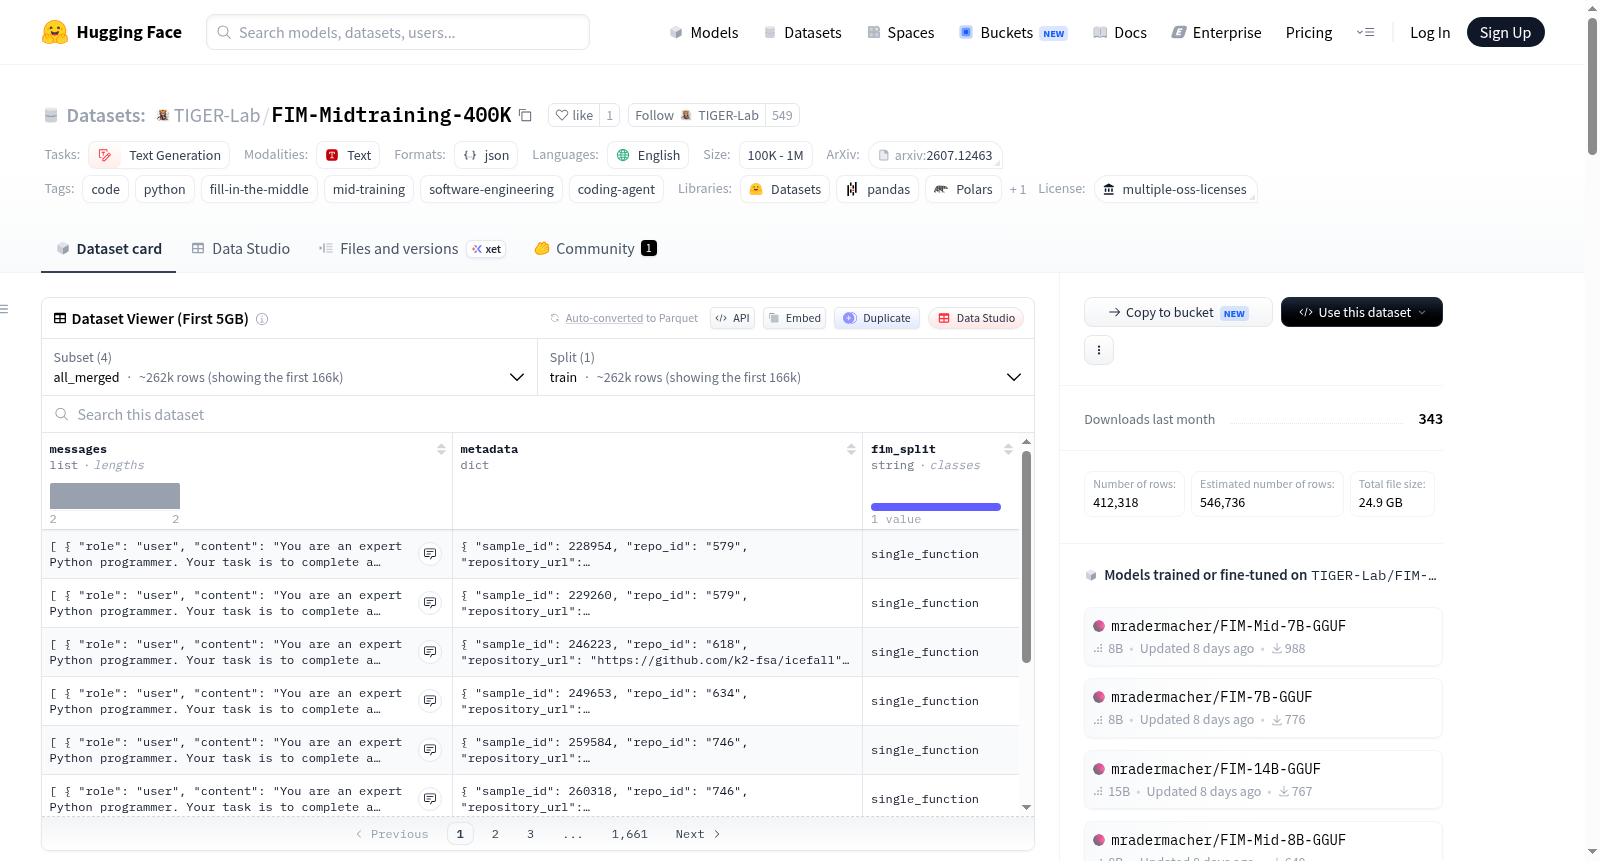Screen dimensions: 1600x861
Task: Focus the Search this dataset field
Action: (538, 414)
